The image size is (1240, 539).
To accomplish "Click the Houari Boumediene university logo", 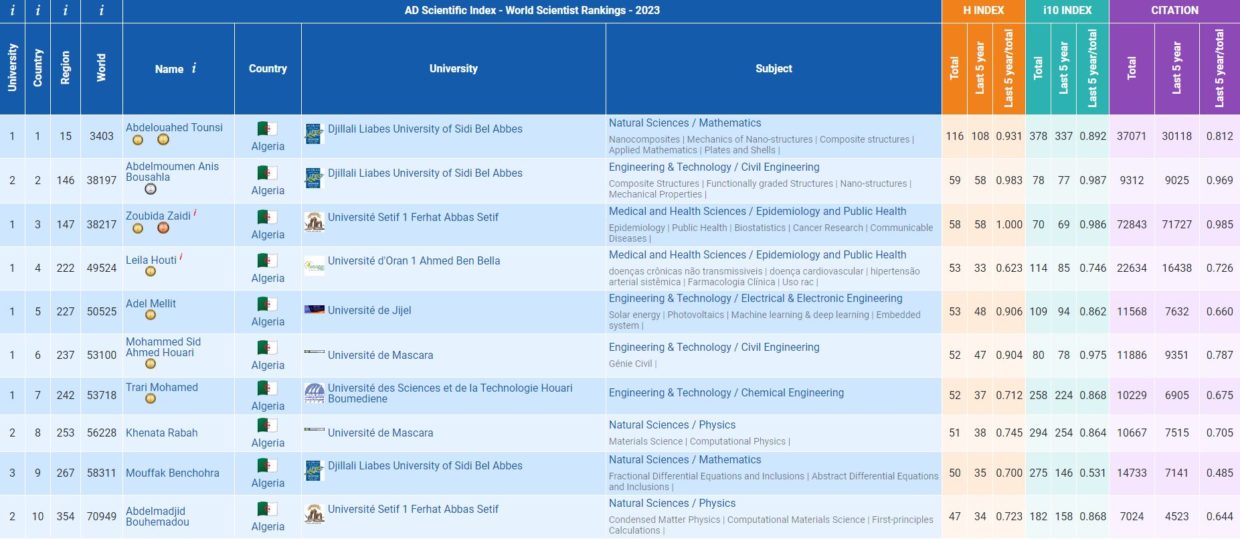I will [314, 393].
